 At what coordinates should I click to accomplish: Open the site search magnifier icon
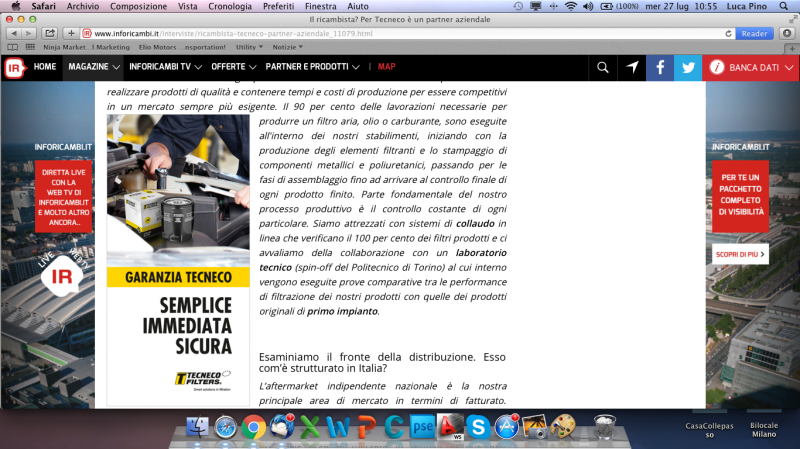[x=603, y=67]
